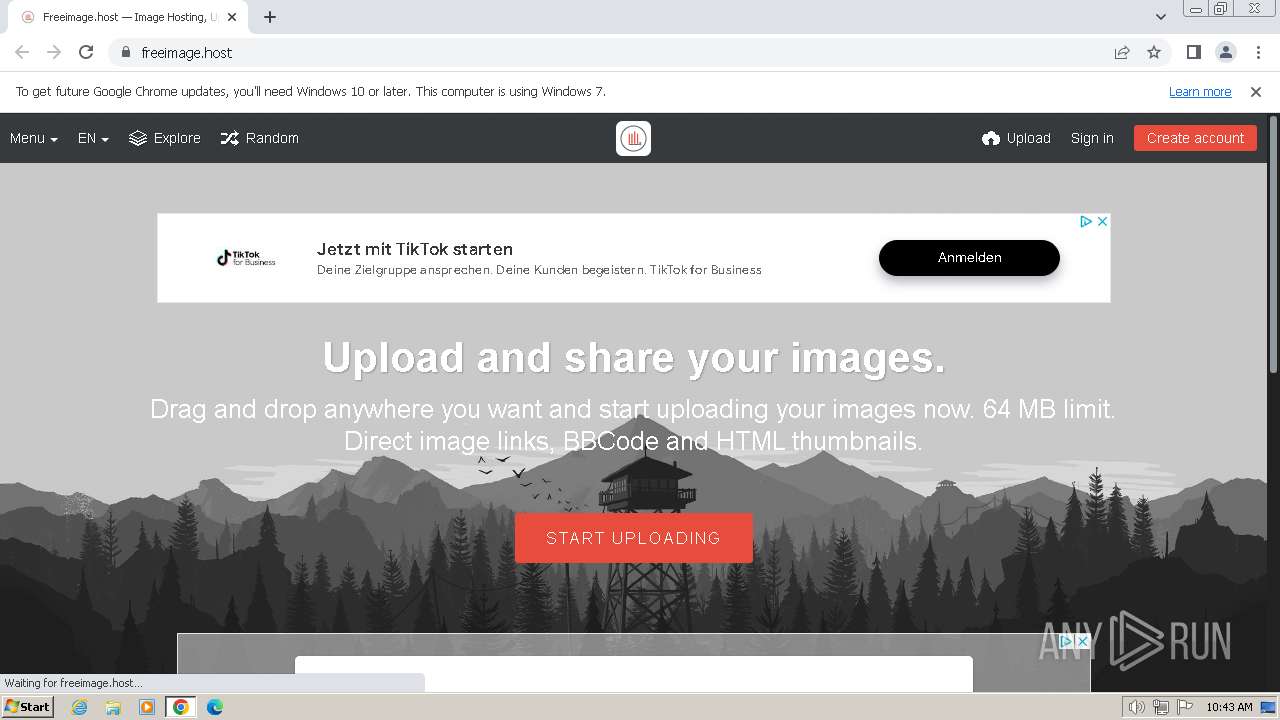1280x720 pixels.
Task: Click Sign in
Action: point(1092,138)
